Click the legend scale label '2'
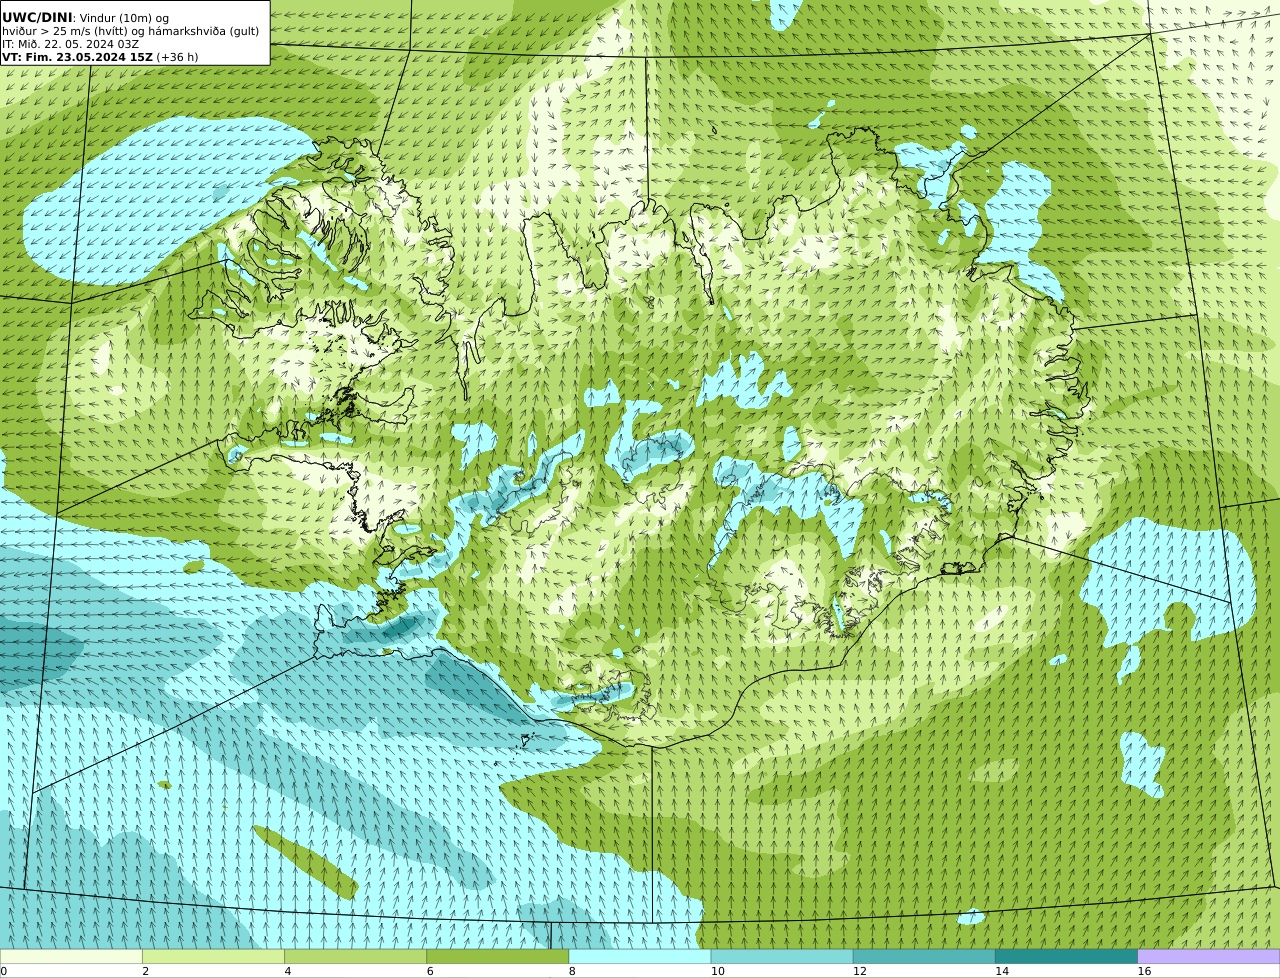The height and width of the screenshot is (978, 1280). 145,971
